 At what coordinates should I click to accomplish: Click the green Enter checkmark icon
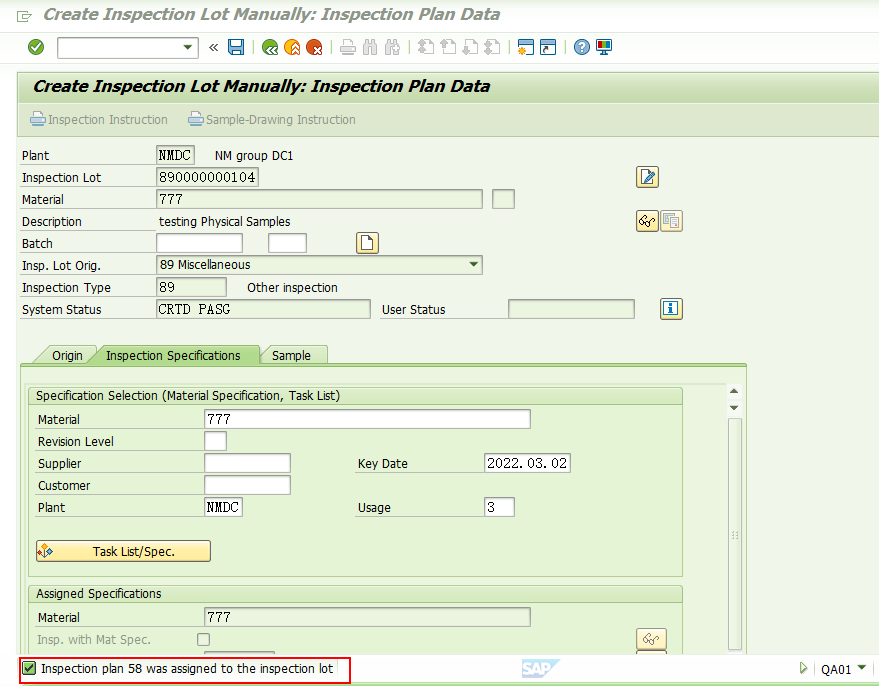(36, 47)
